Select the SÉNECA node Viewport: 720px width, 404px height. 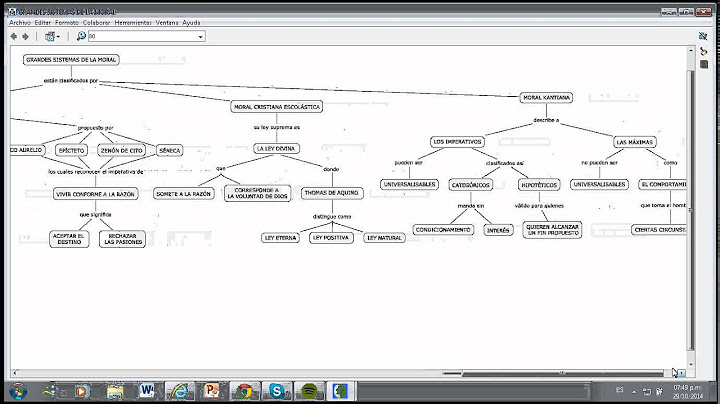click(x=169, y=150)
